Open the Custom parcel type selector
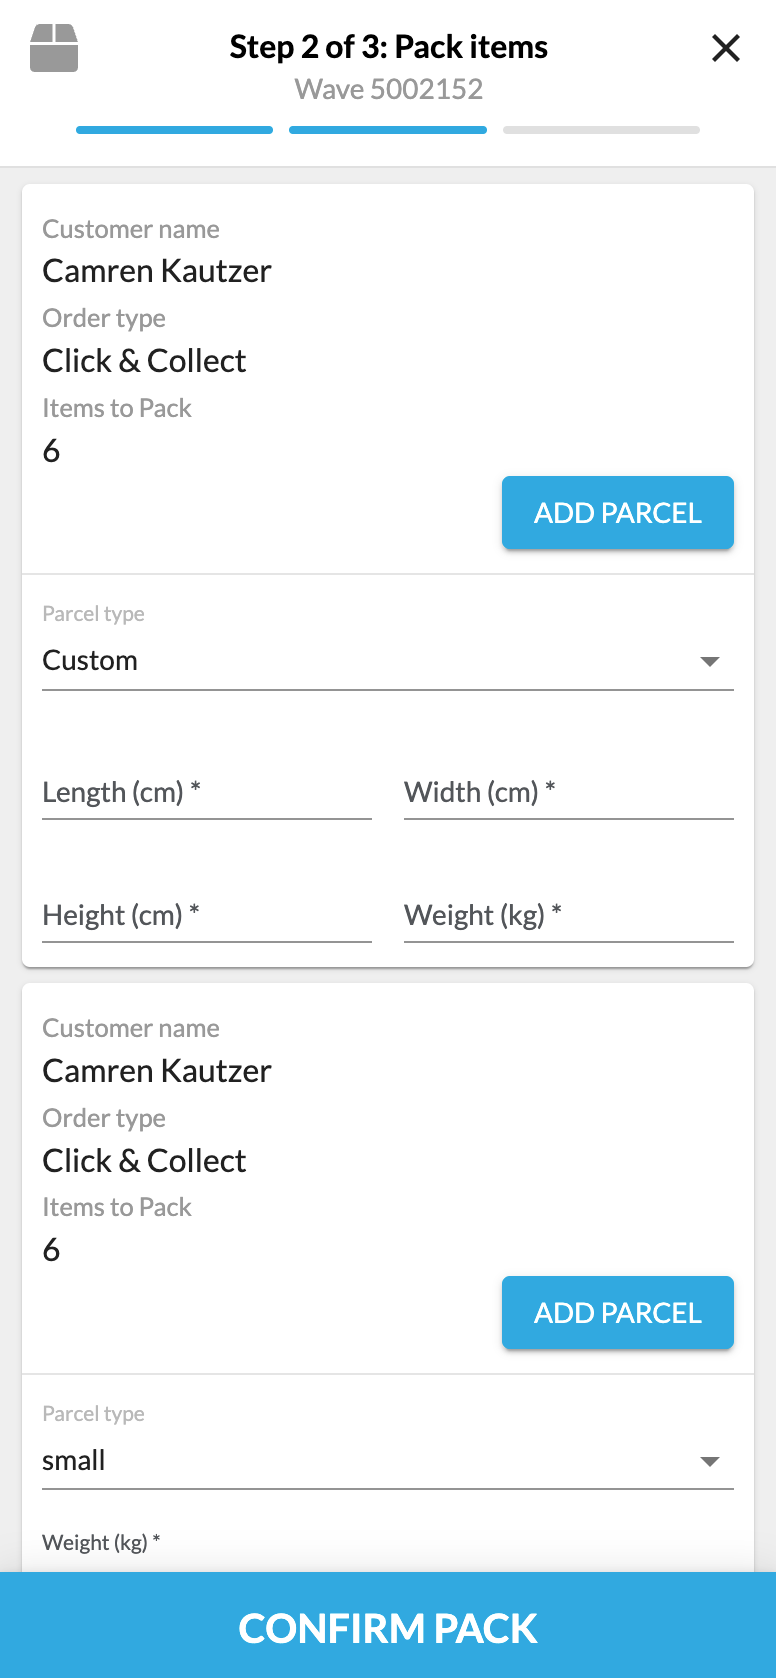Screen dimensions: 776x1678 point(388,660)
